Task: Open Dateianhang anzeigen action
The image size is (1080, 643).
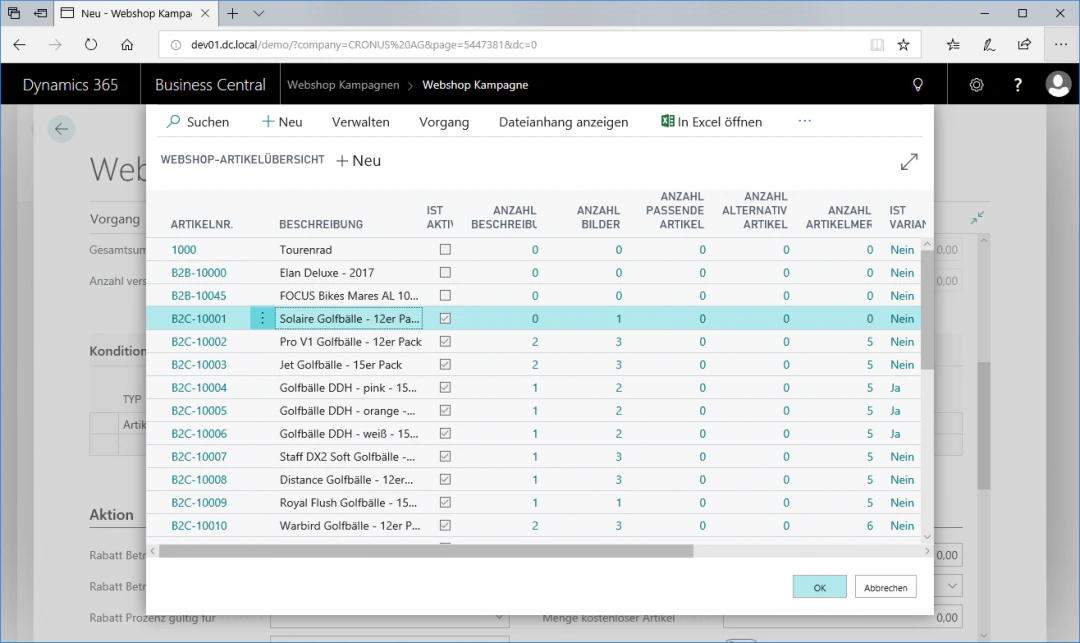Action: pyautogui.click(x=563, y=122)
